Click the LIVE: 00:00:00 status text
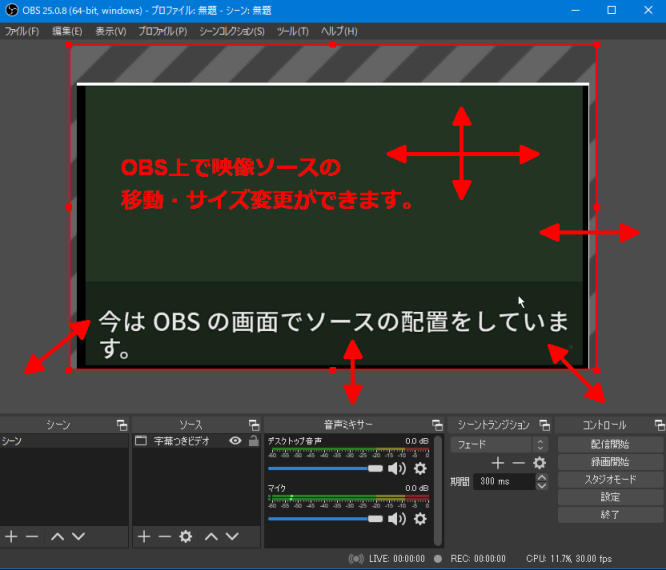666x570 pixels. [397, 559]
